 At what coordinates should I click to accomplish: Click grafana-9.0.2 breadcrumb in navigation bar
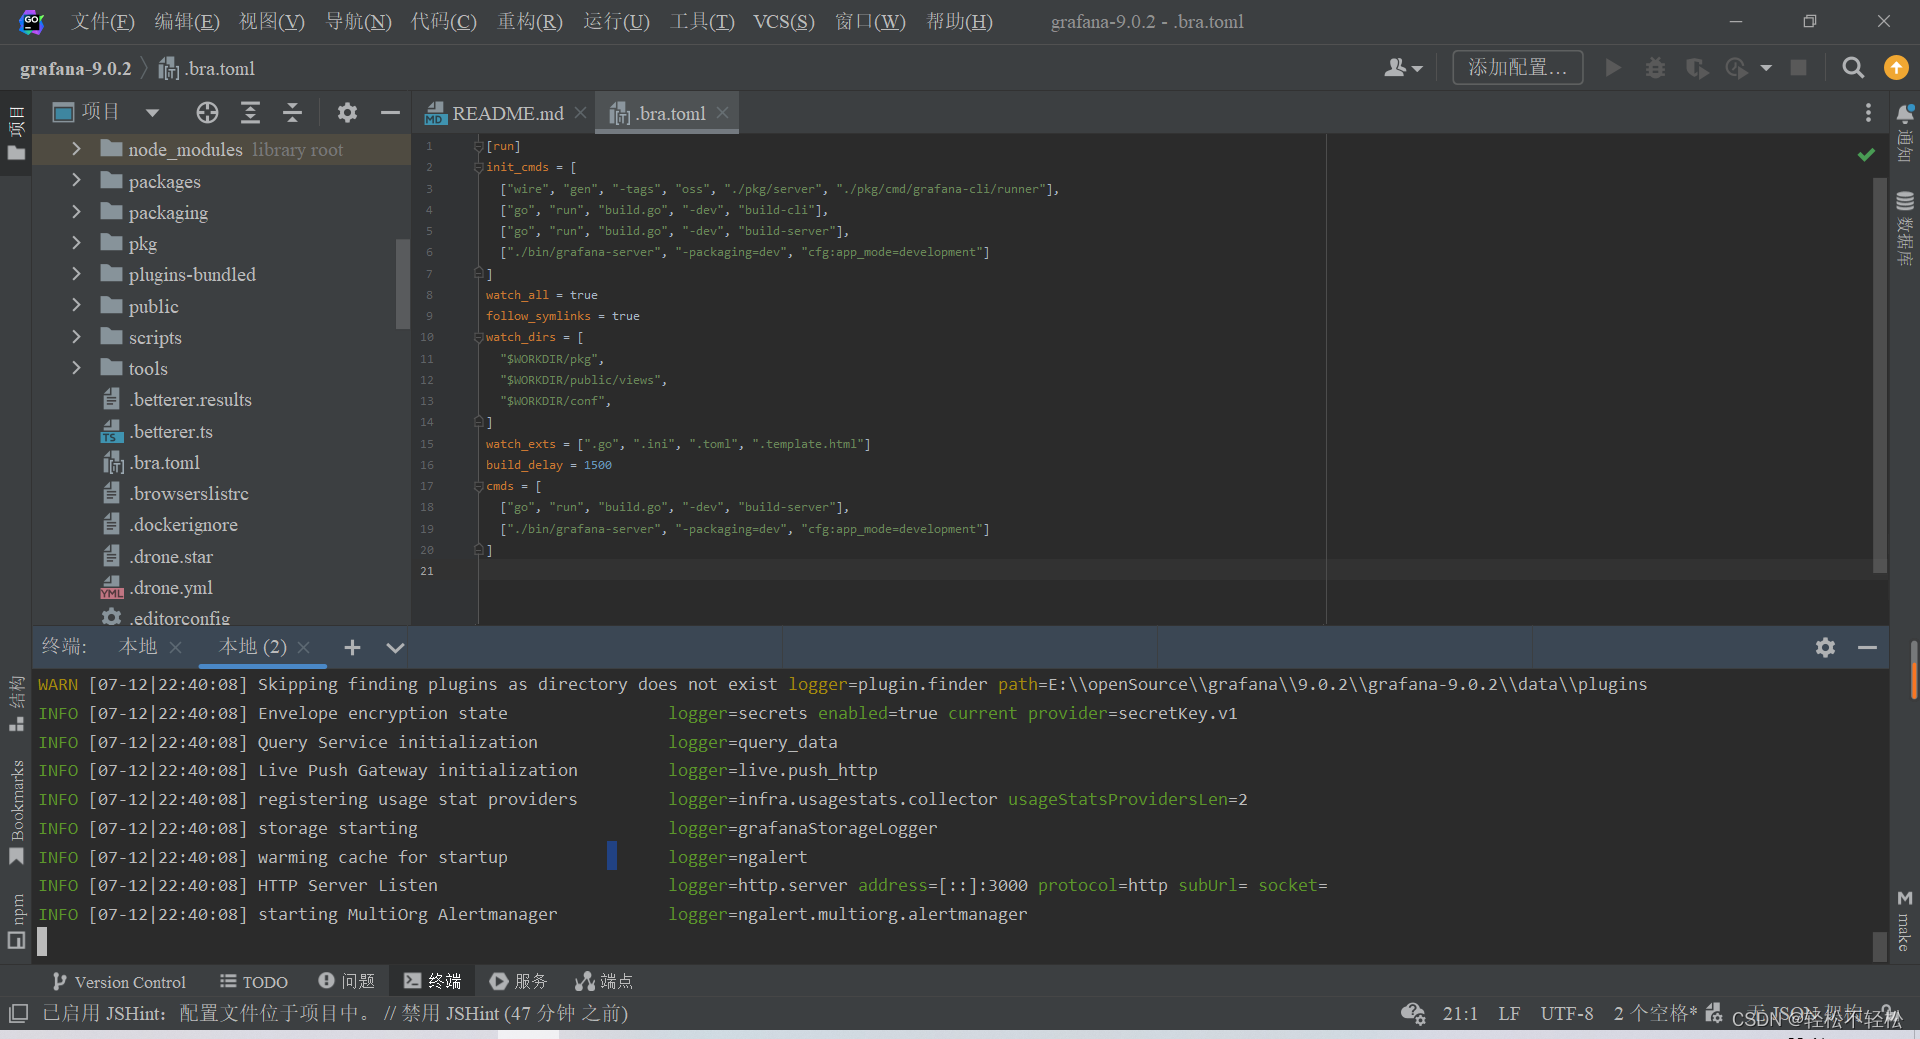75,69
